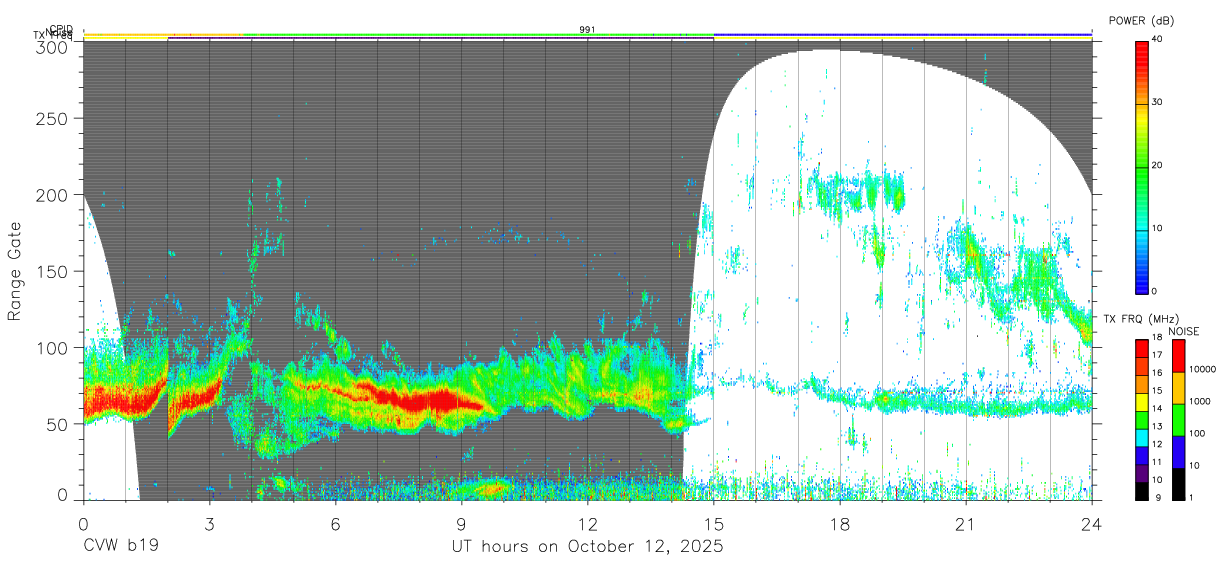Click the '21' tick on UT hours axis
The width and height of the screenshot is (1228, 567).
(x=966, y=523)
